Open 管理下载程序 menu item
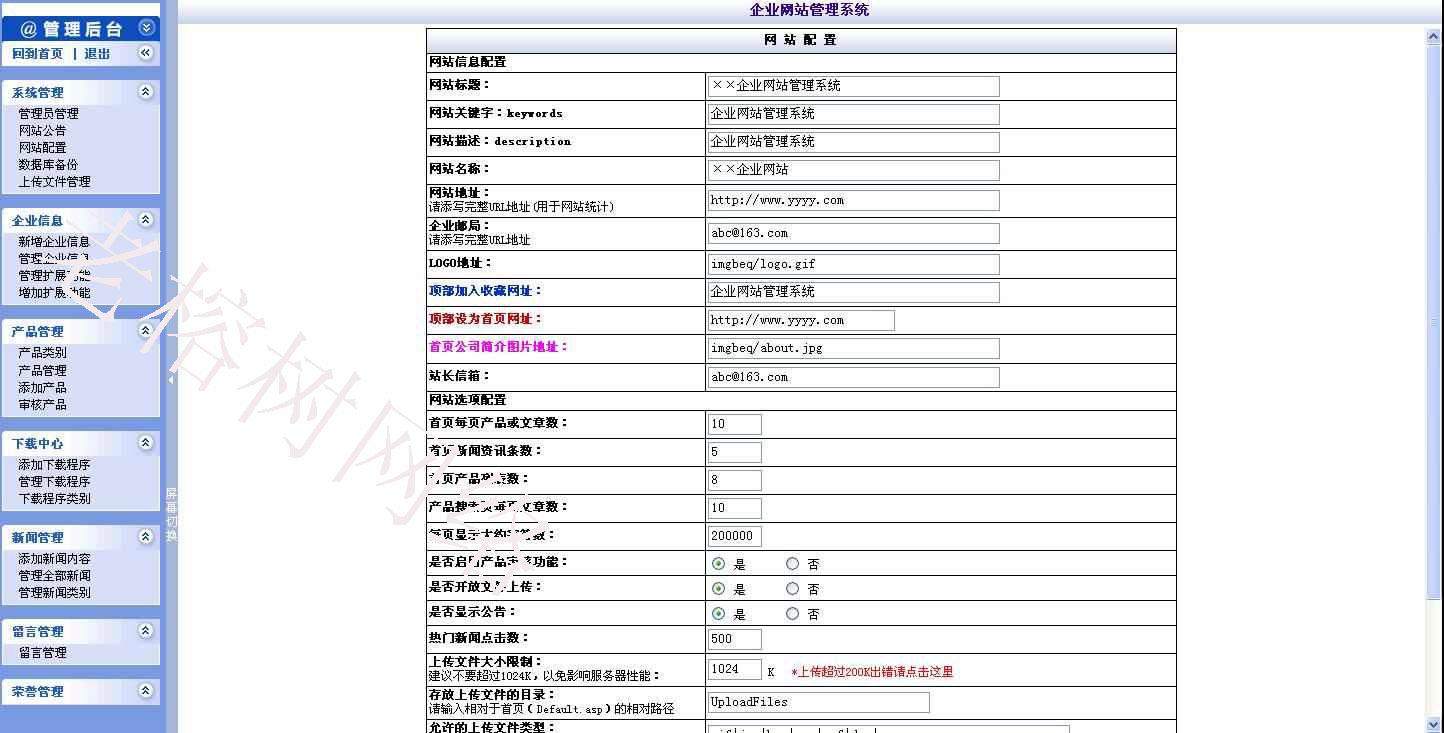 pyautogui.click(x=54, y=482)
